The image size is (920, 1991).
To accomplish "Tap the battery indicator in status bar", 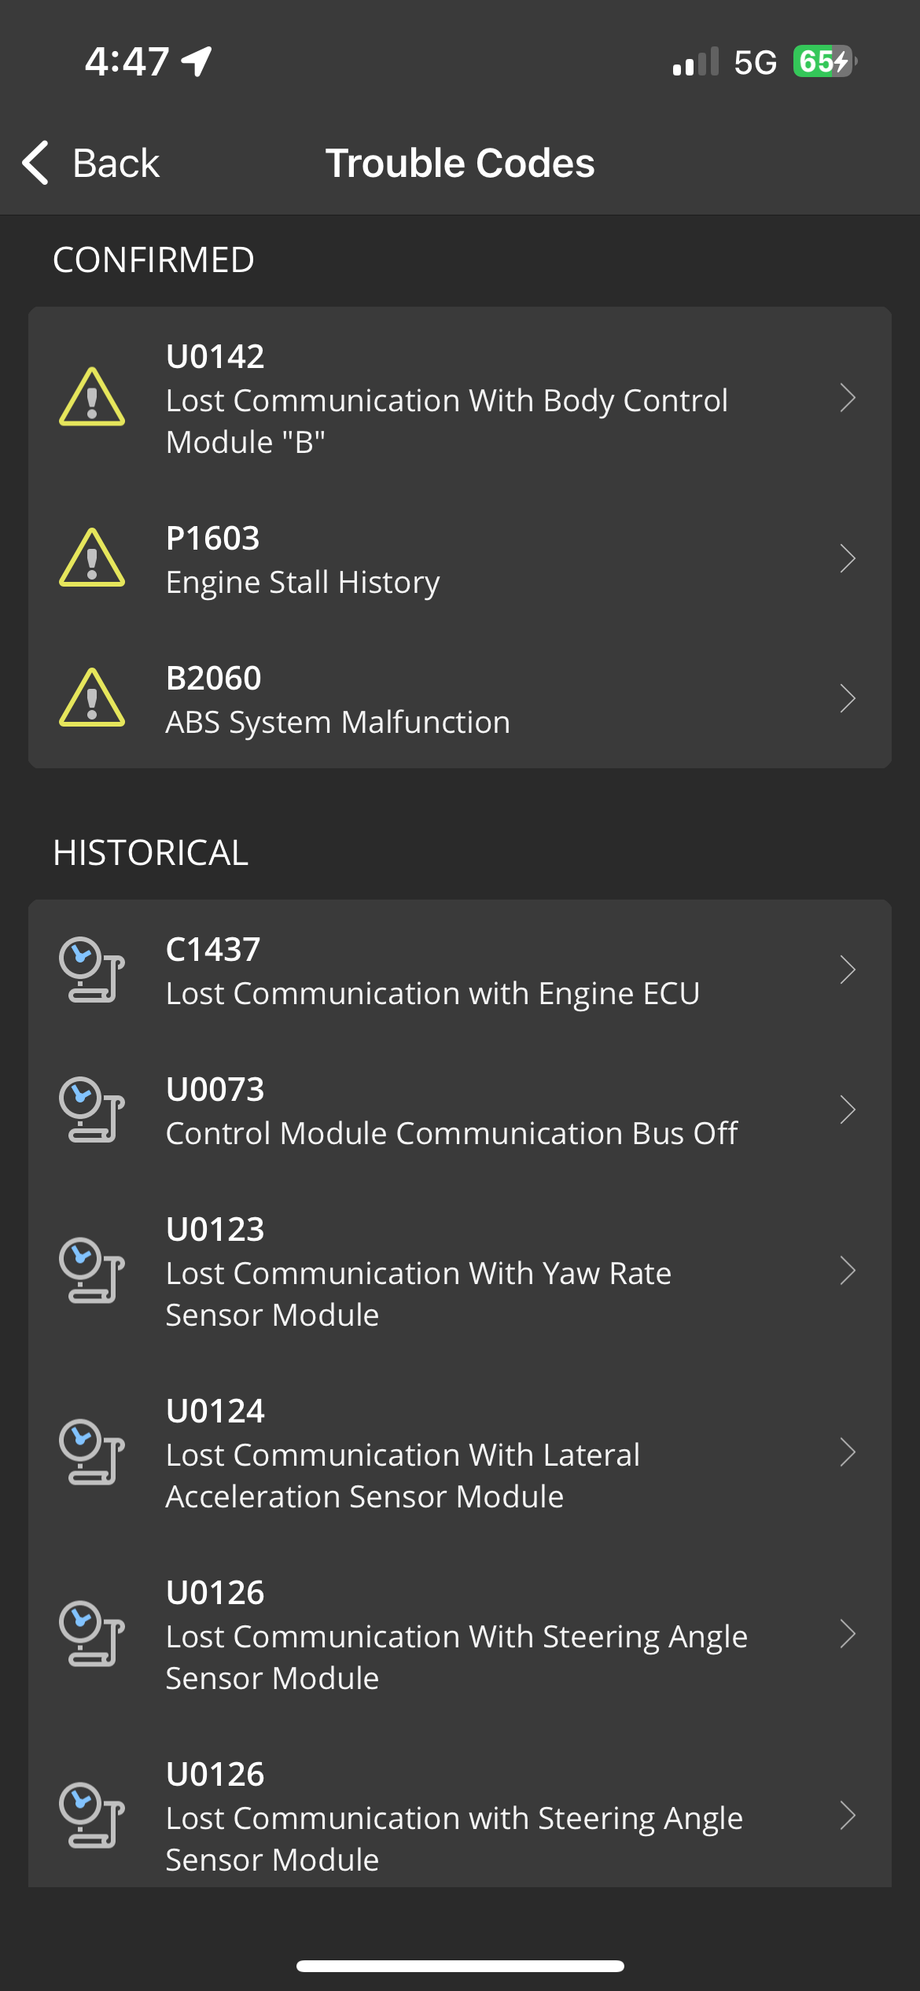I will 824,62.
